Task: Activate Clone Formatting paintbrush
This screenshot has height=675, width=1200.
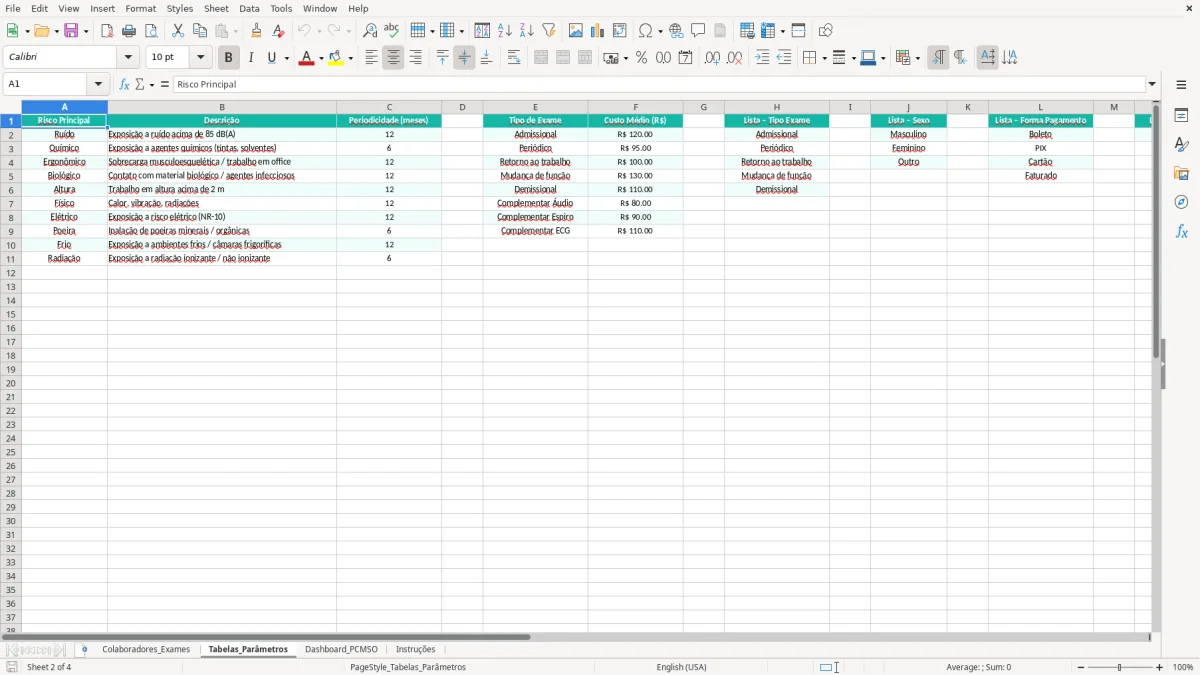Action: pos(256,31)
